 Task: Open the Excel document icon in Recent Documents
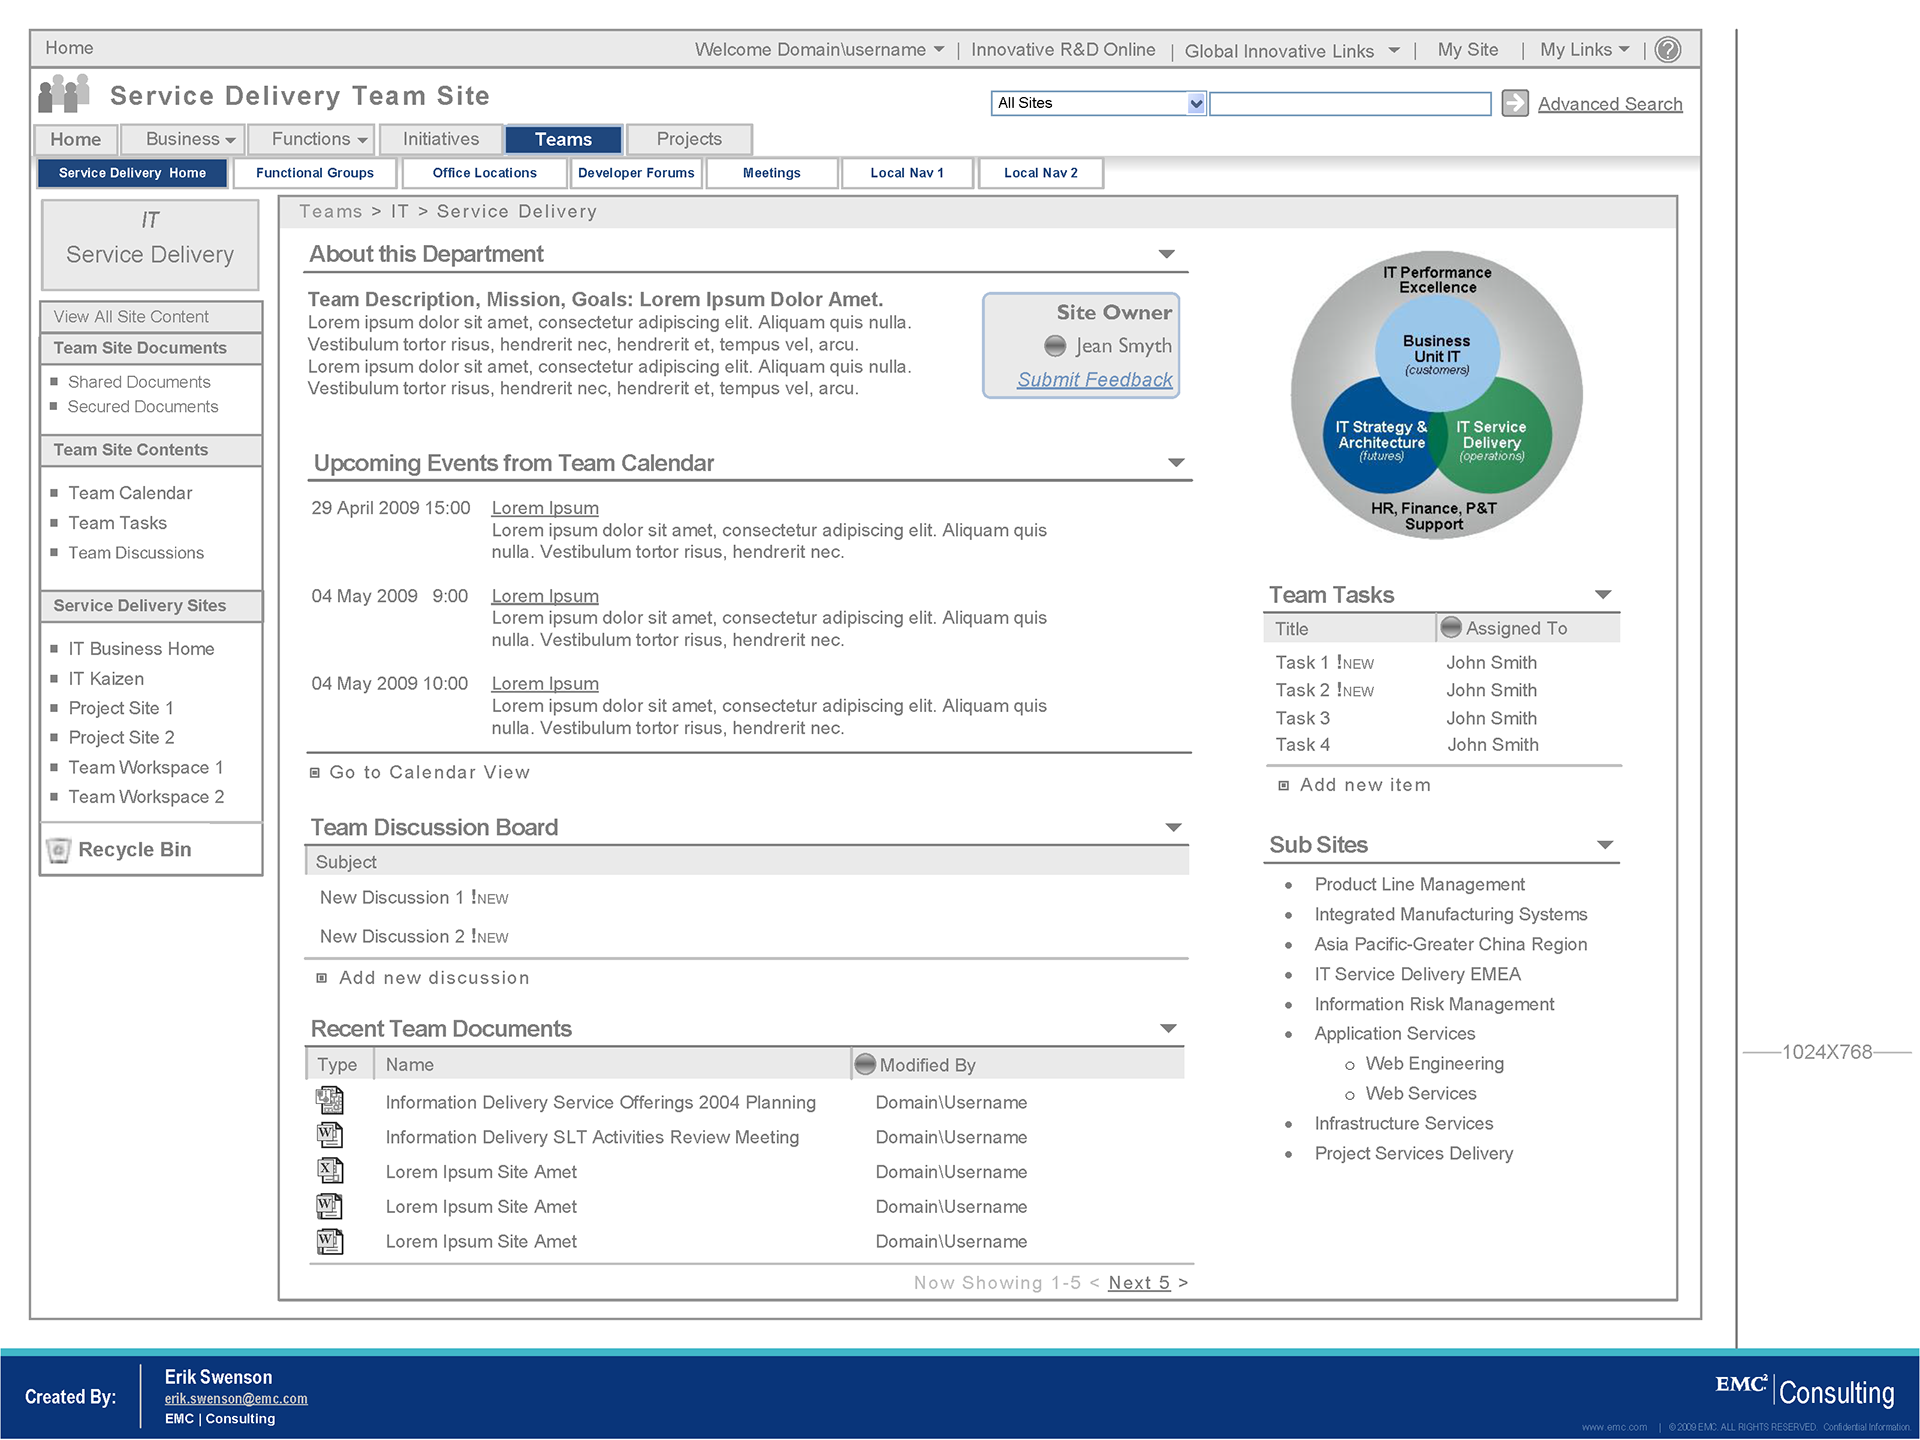click(330, 1170)
